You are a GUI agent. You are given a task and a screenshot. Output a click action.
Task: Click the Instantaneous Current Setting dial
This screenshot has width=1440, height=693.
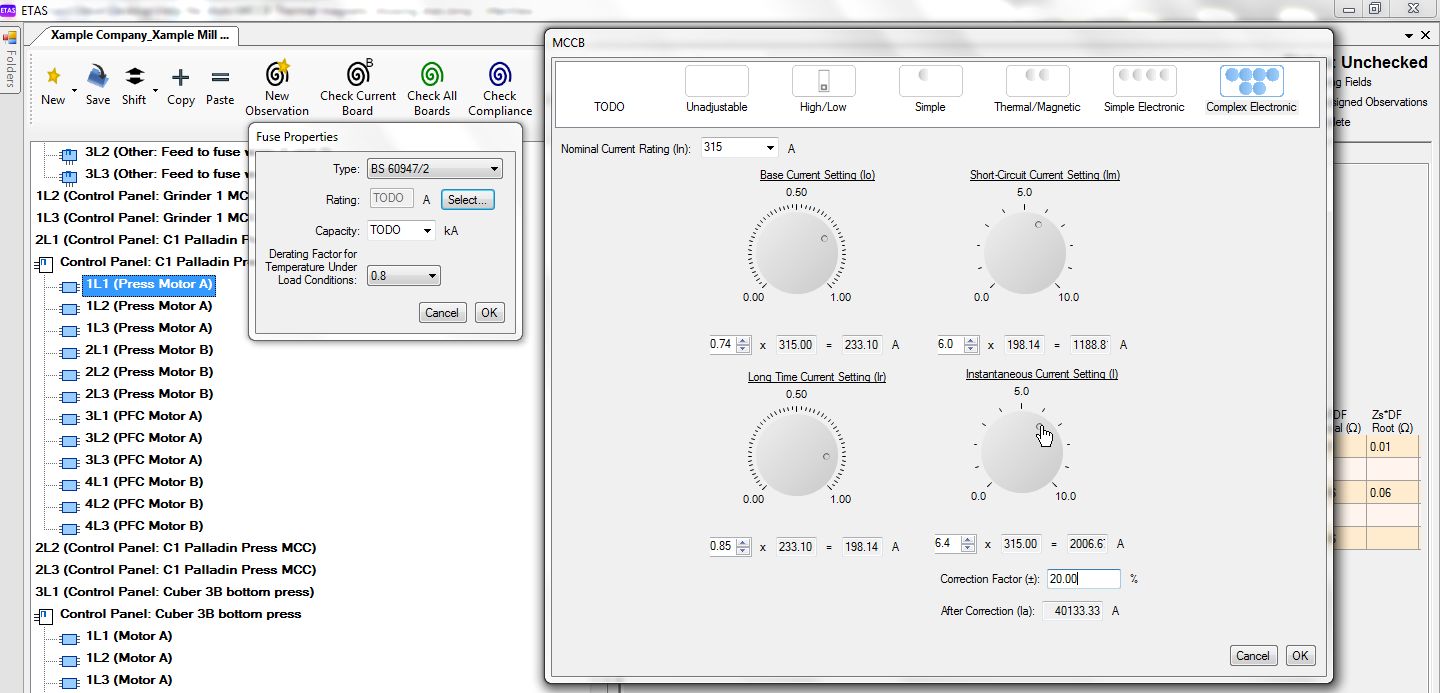[1022, 450]
